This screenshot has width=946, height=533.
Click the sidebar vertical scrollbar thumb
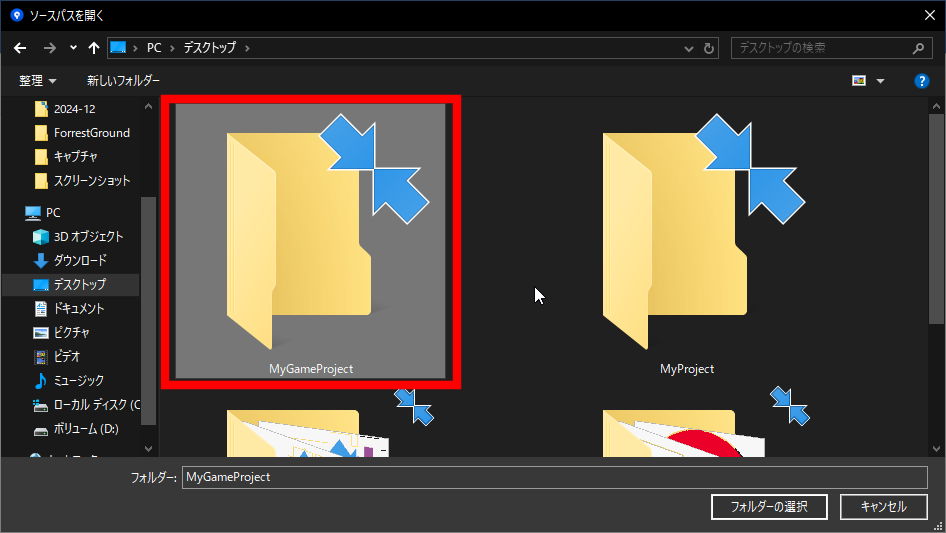[x=148, y=311]
